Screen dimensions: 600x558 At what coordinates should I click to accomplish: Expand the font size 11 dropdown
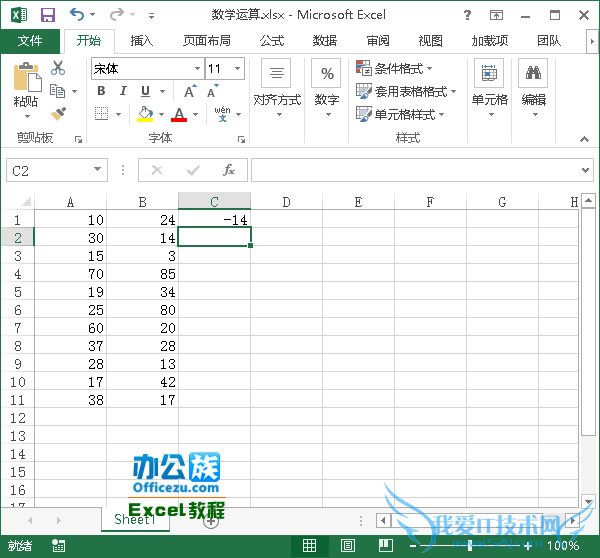click(237, 69)
